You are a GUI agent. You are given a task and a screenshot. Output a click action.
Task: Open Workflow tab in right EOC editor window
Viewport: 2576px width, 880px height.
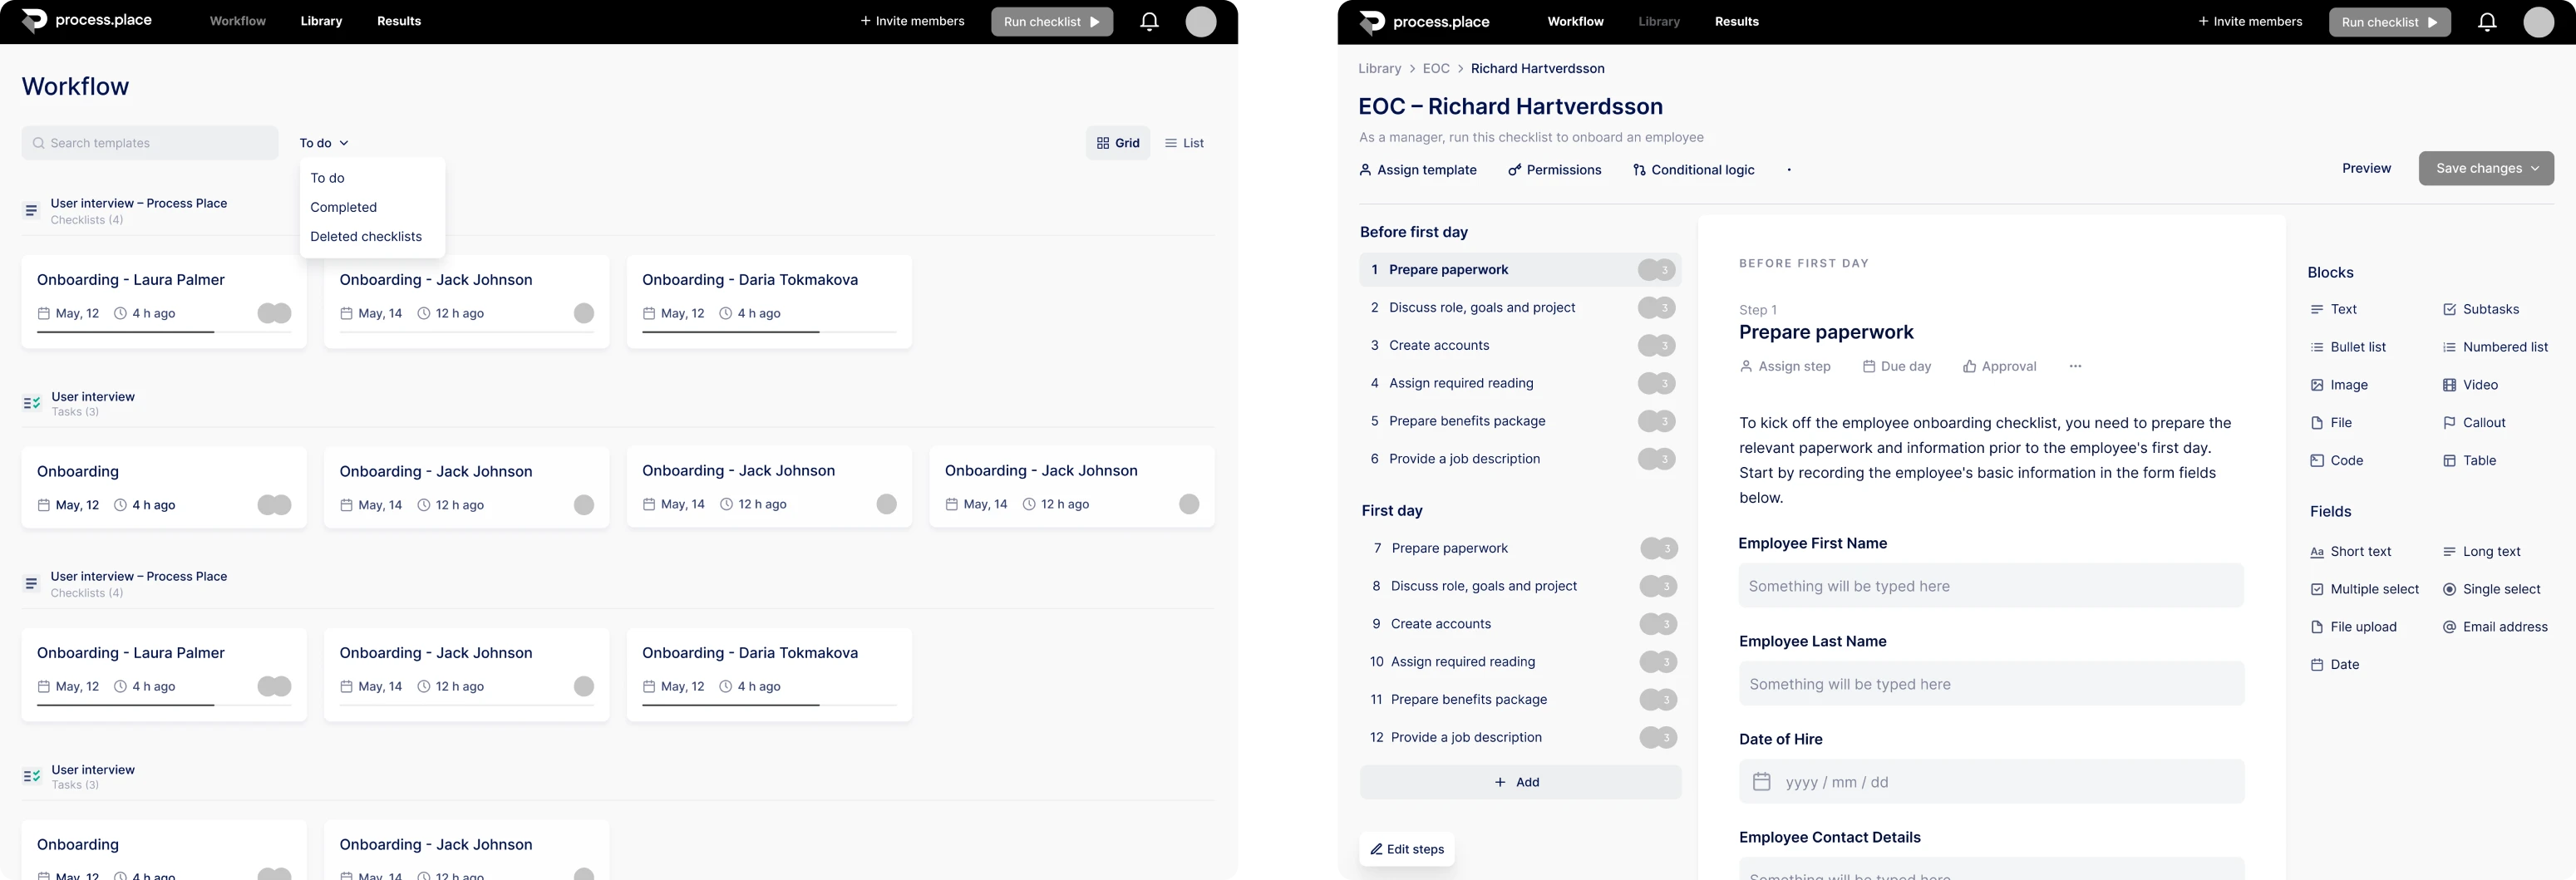click(1575, 21)
